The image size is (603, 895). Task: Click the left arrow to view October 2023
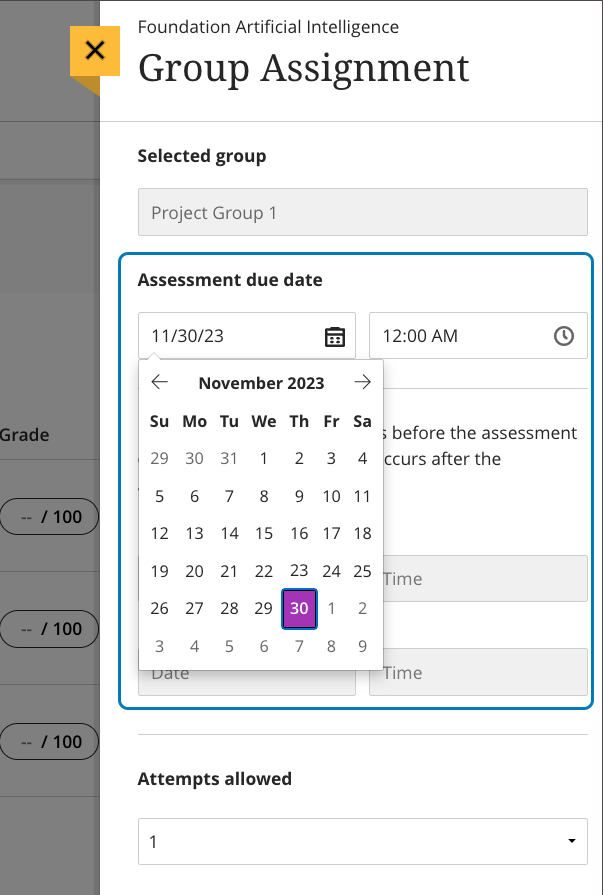tap(159, 382)
